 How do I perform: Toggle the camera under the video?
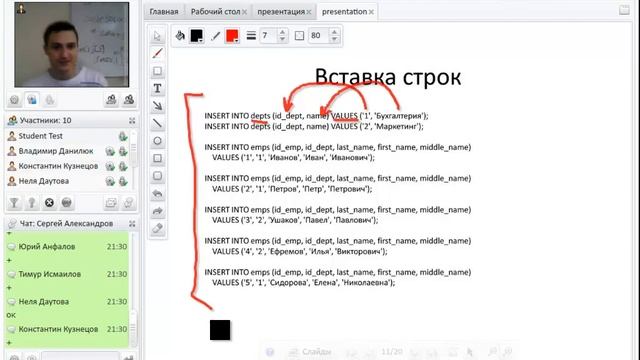(x=32, y=100)
